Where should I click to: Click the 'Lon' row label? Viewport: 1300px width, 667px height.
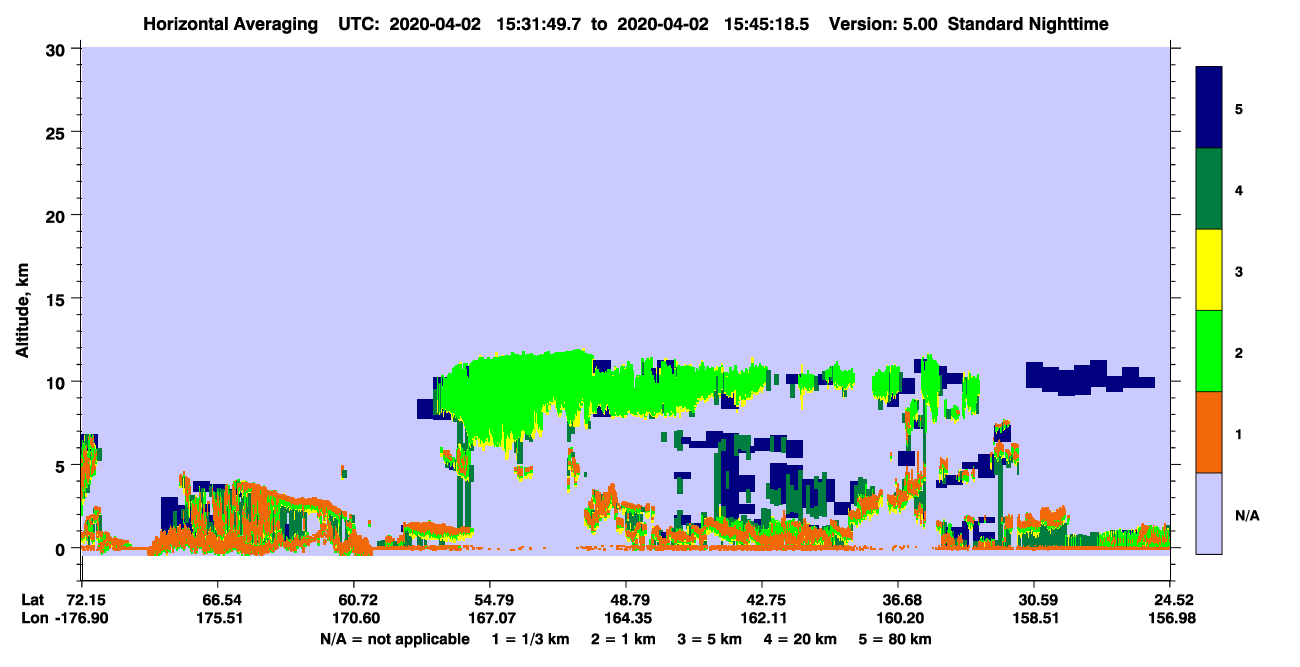click(33, 619)
